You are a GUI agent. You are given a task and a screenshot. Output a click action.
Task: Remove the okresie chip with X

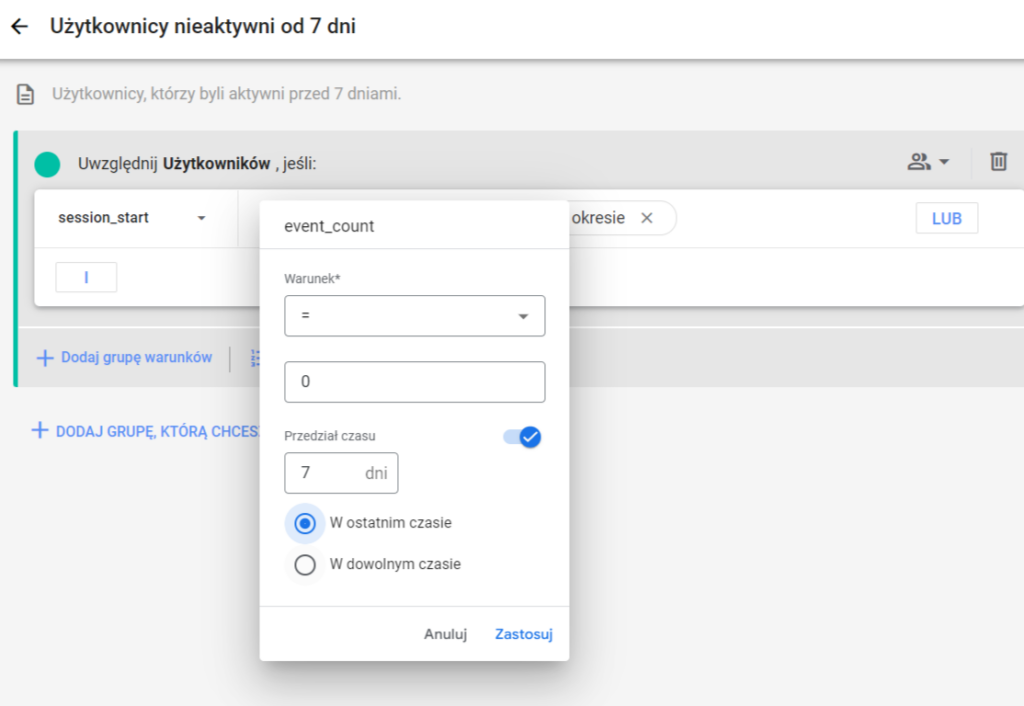click(647, 217)
